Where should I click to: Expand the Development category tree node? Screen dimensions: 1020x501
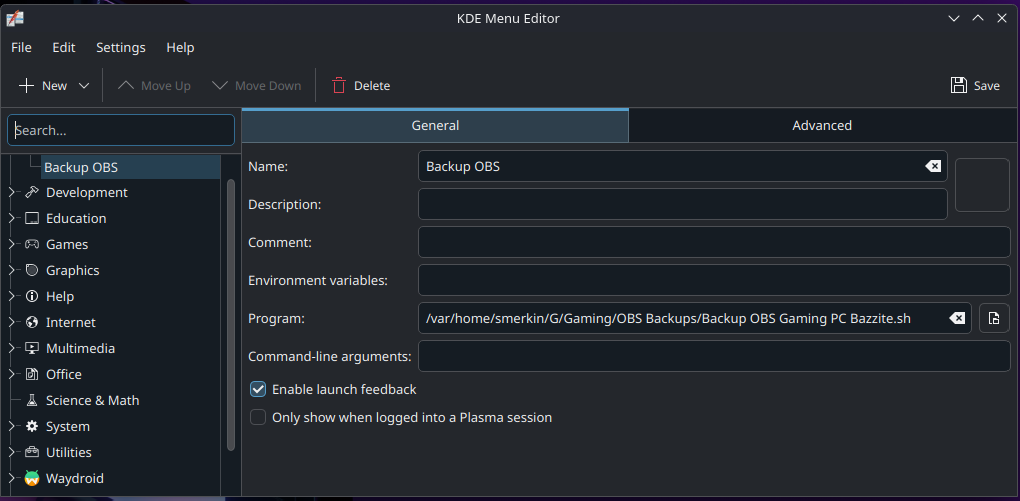[12, 192]
